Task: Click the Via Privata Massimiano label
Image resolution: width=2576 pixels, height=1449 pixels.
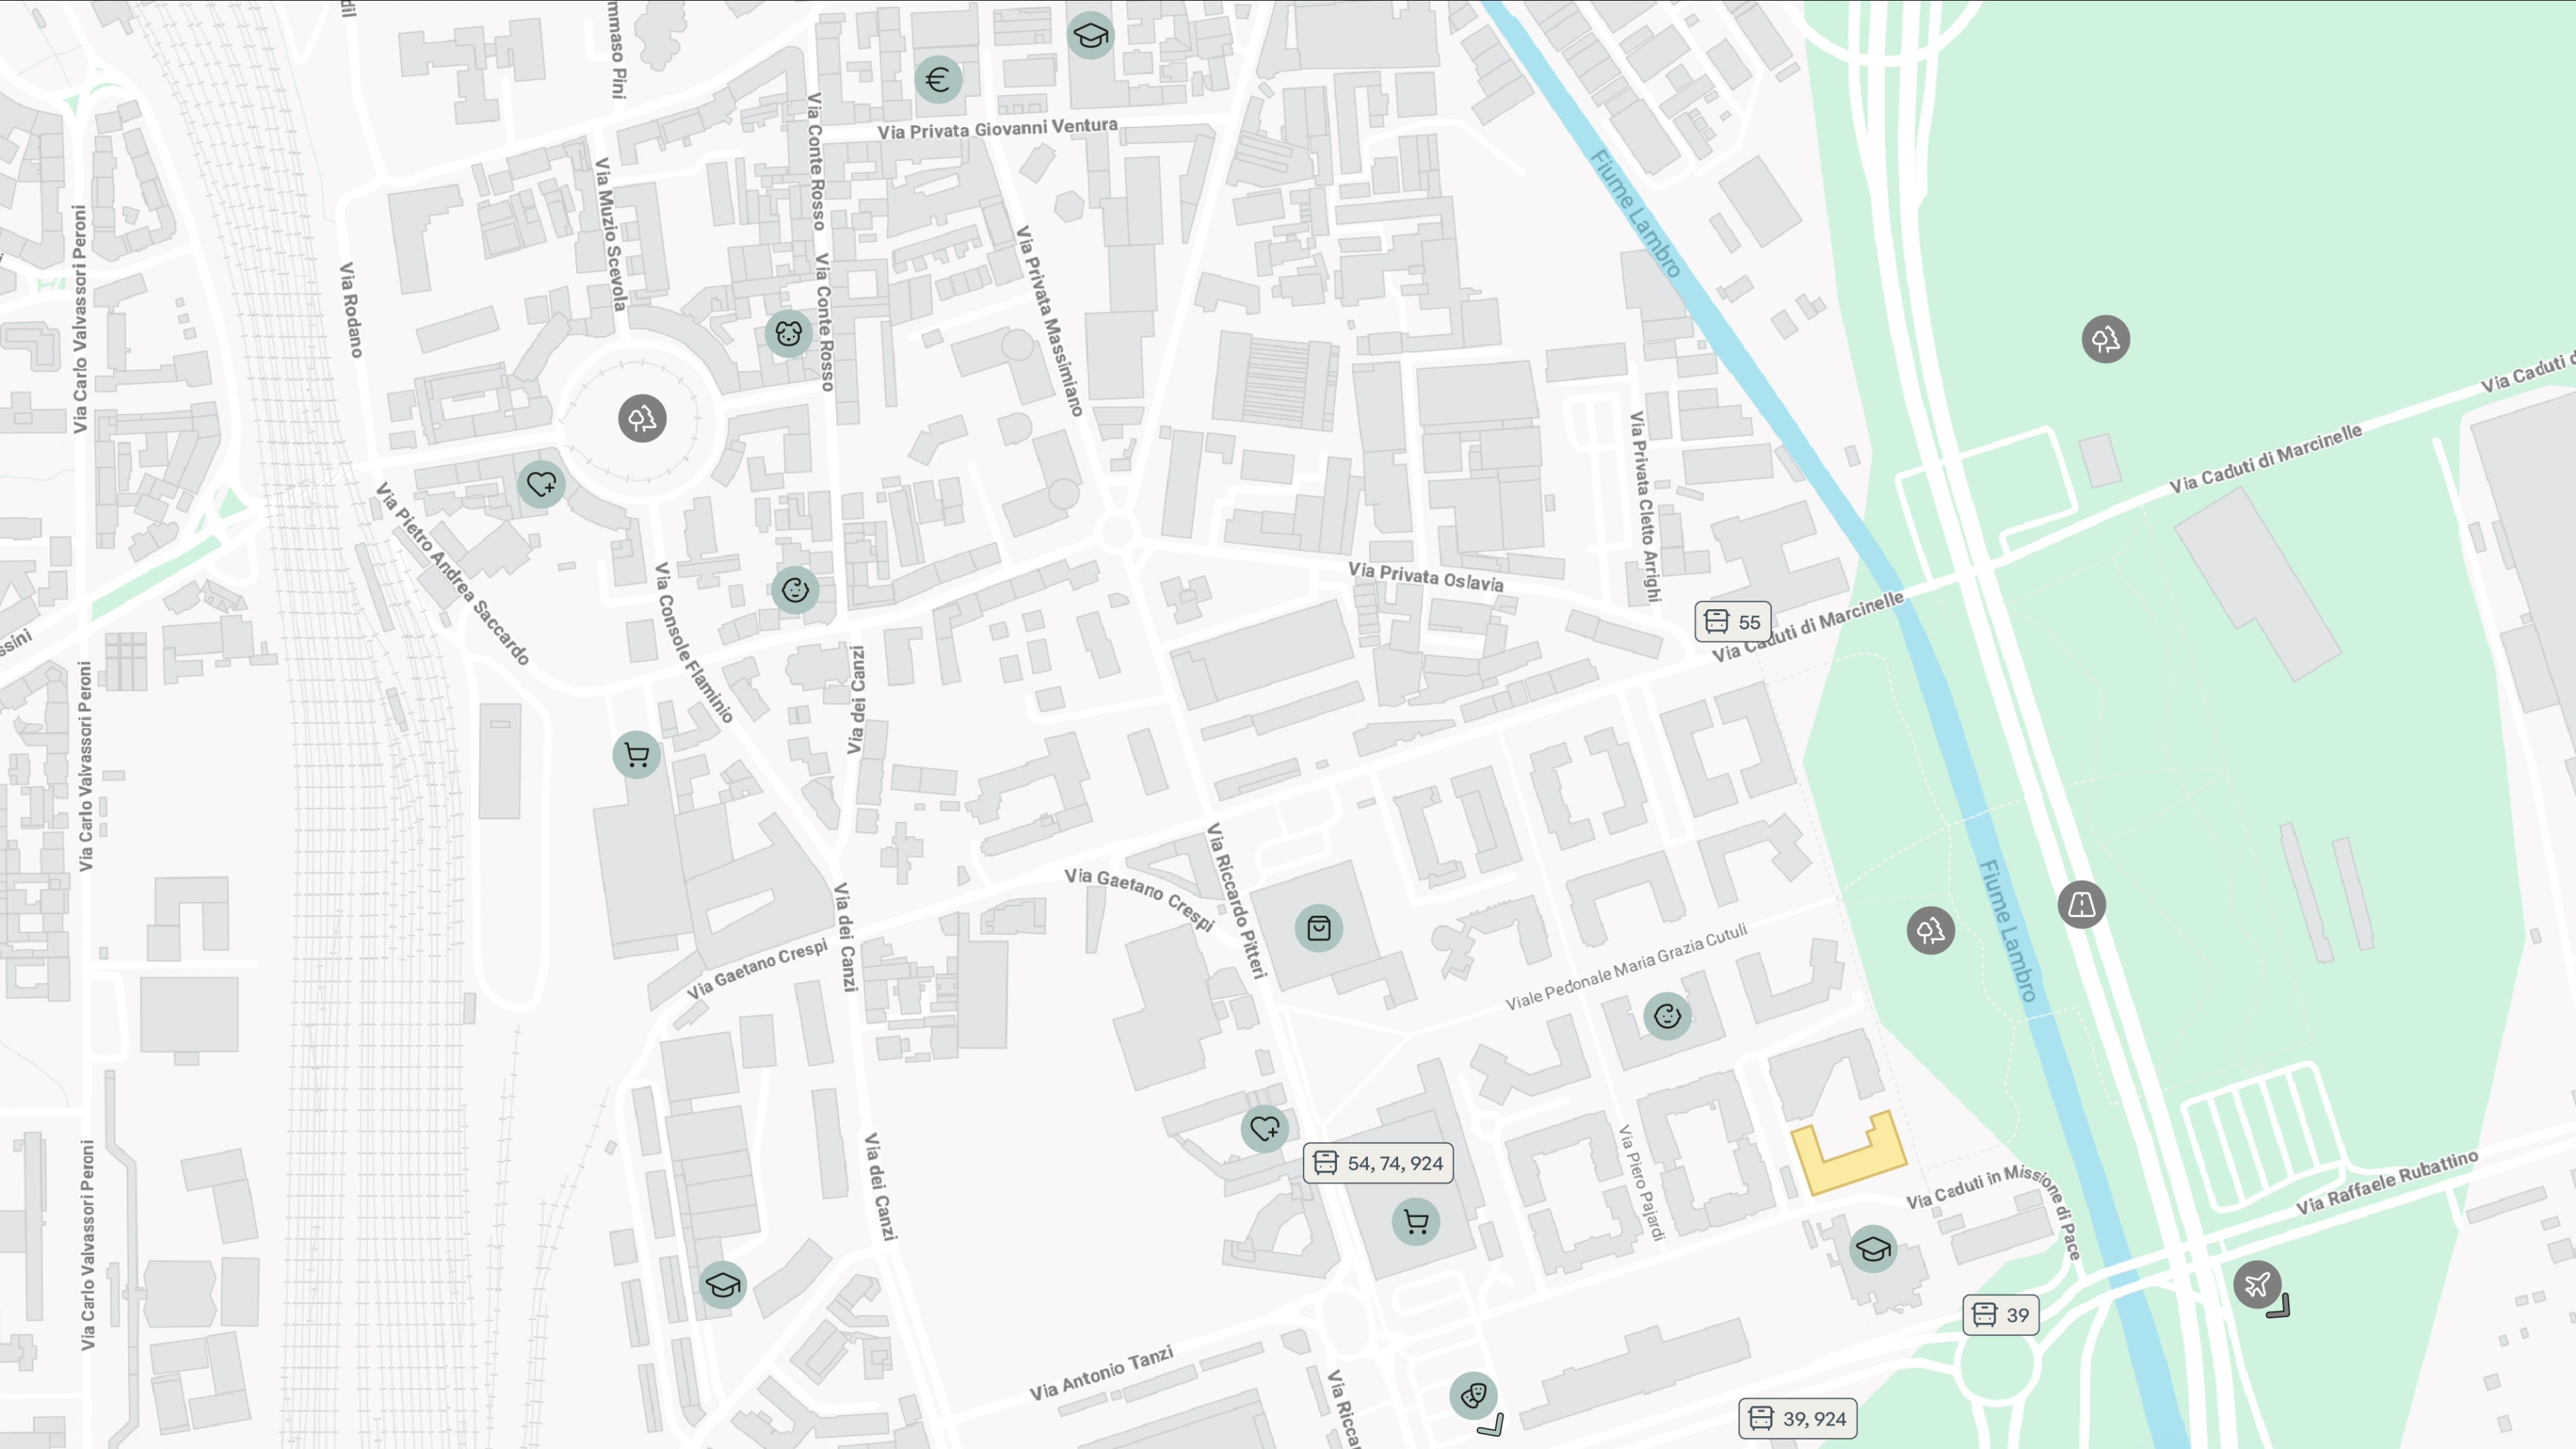Action: [x=1049, y=321]
